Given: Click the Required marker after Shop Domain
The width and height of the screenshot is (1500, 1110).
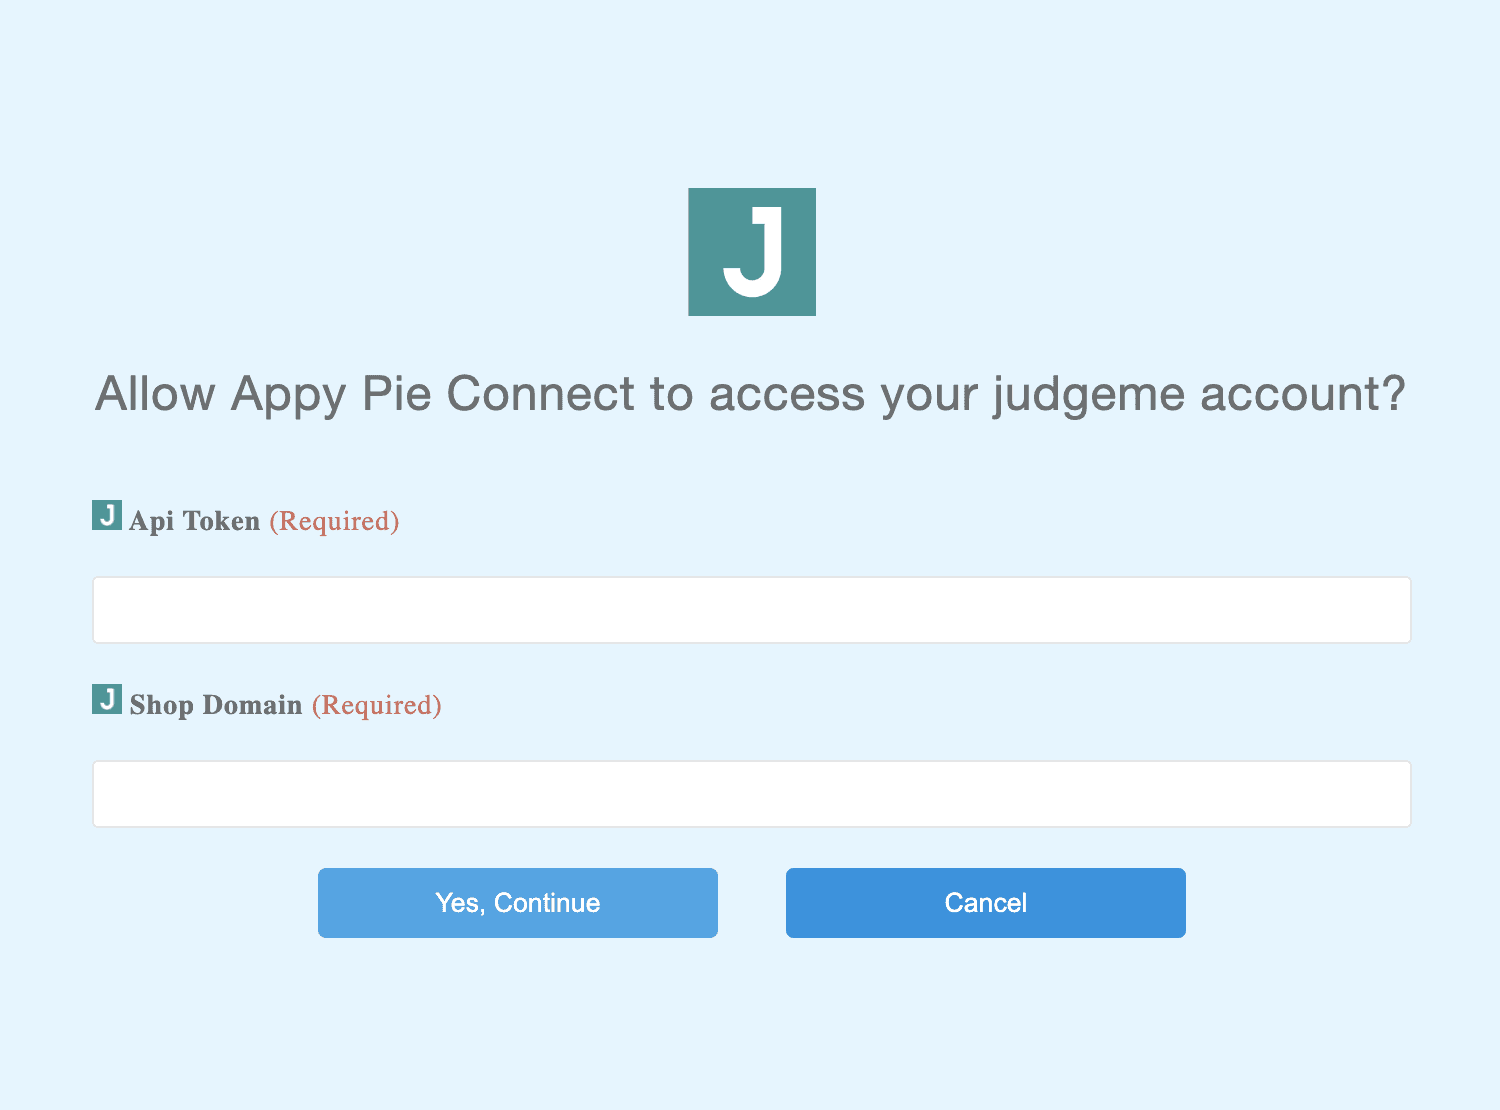Looking at the screenshot, I should (x=376, y=705).
